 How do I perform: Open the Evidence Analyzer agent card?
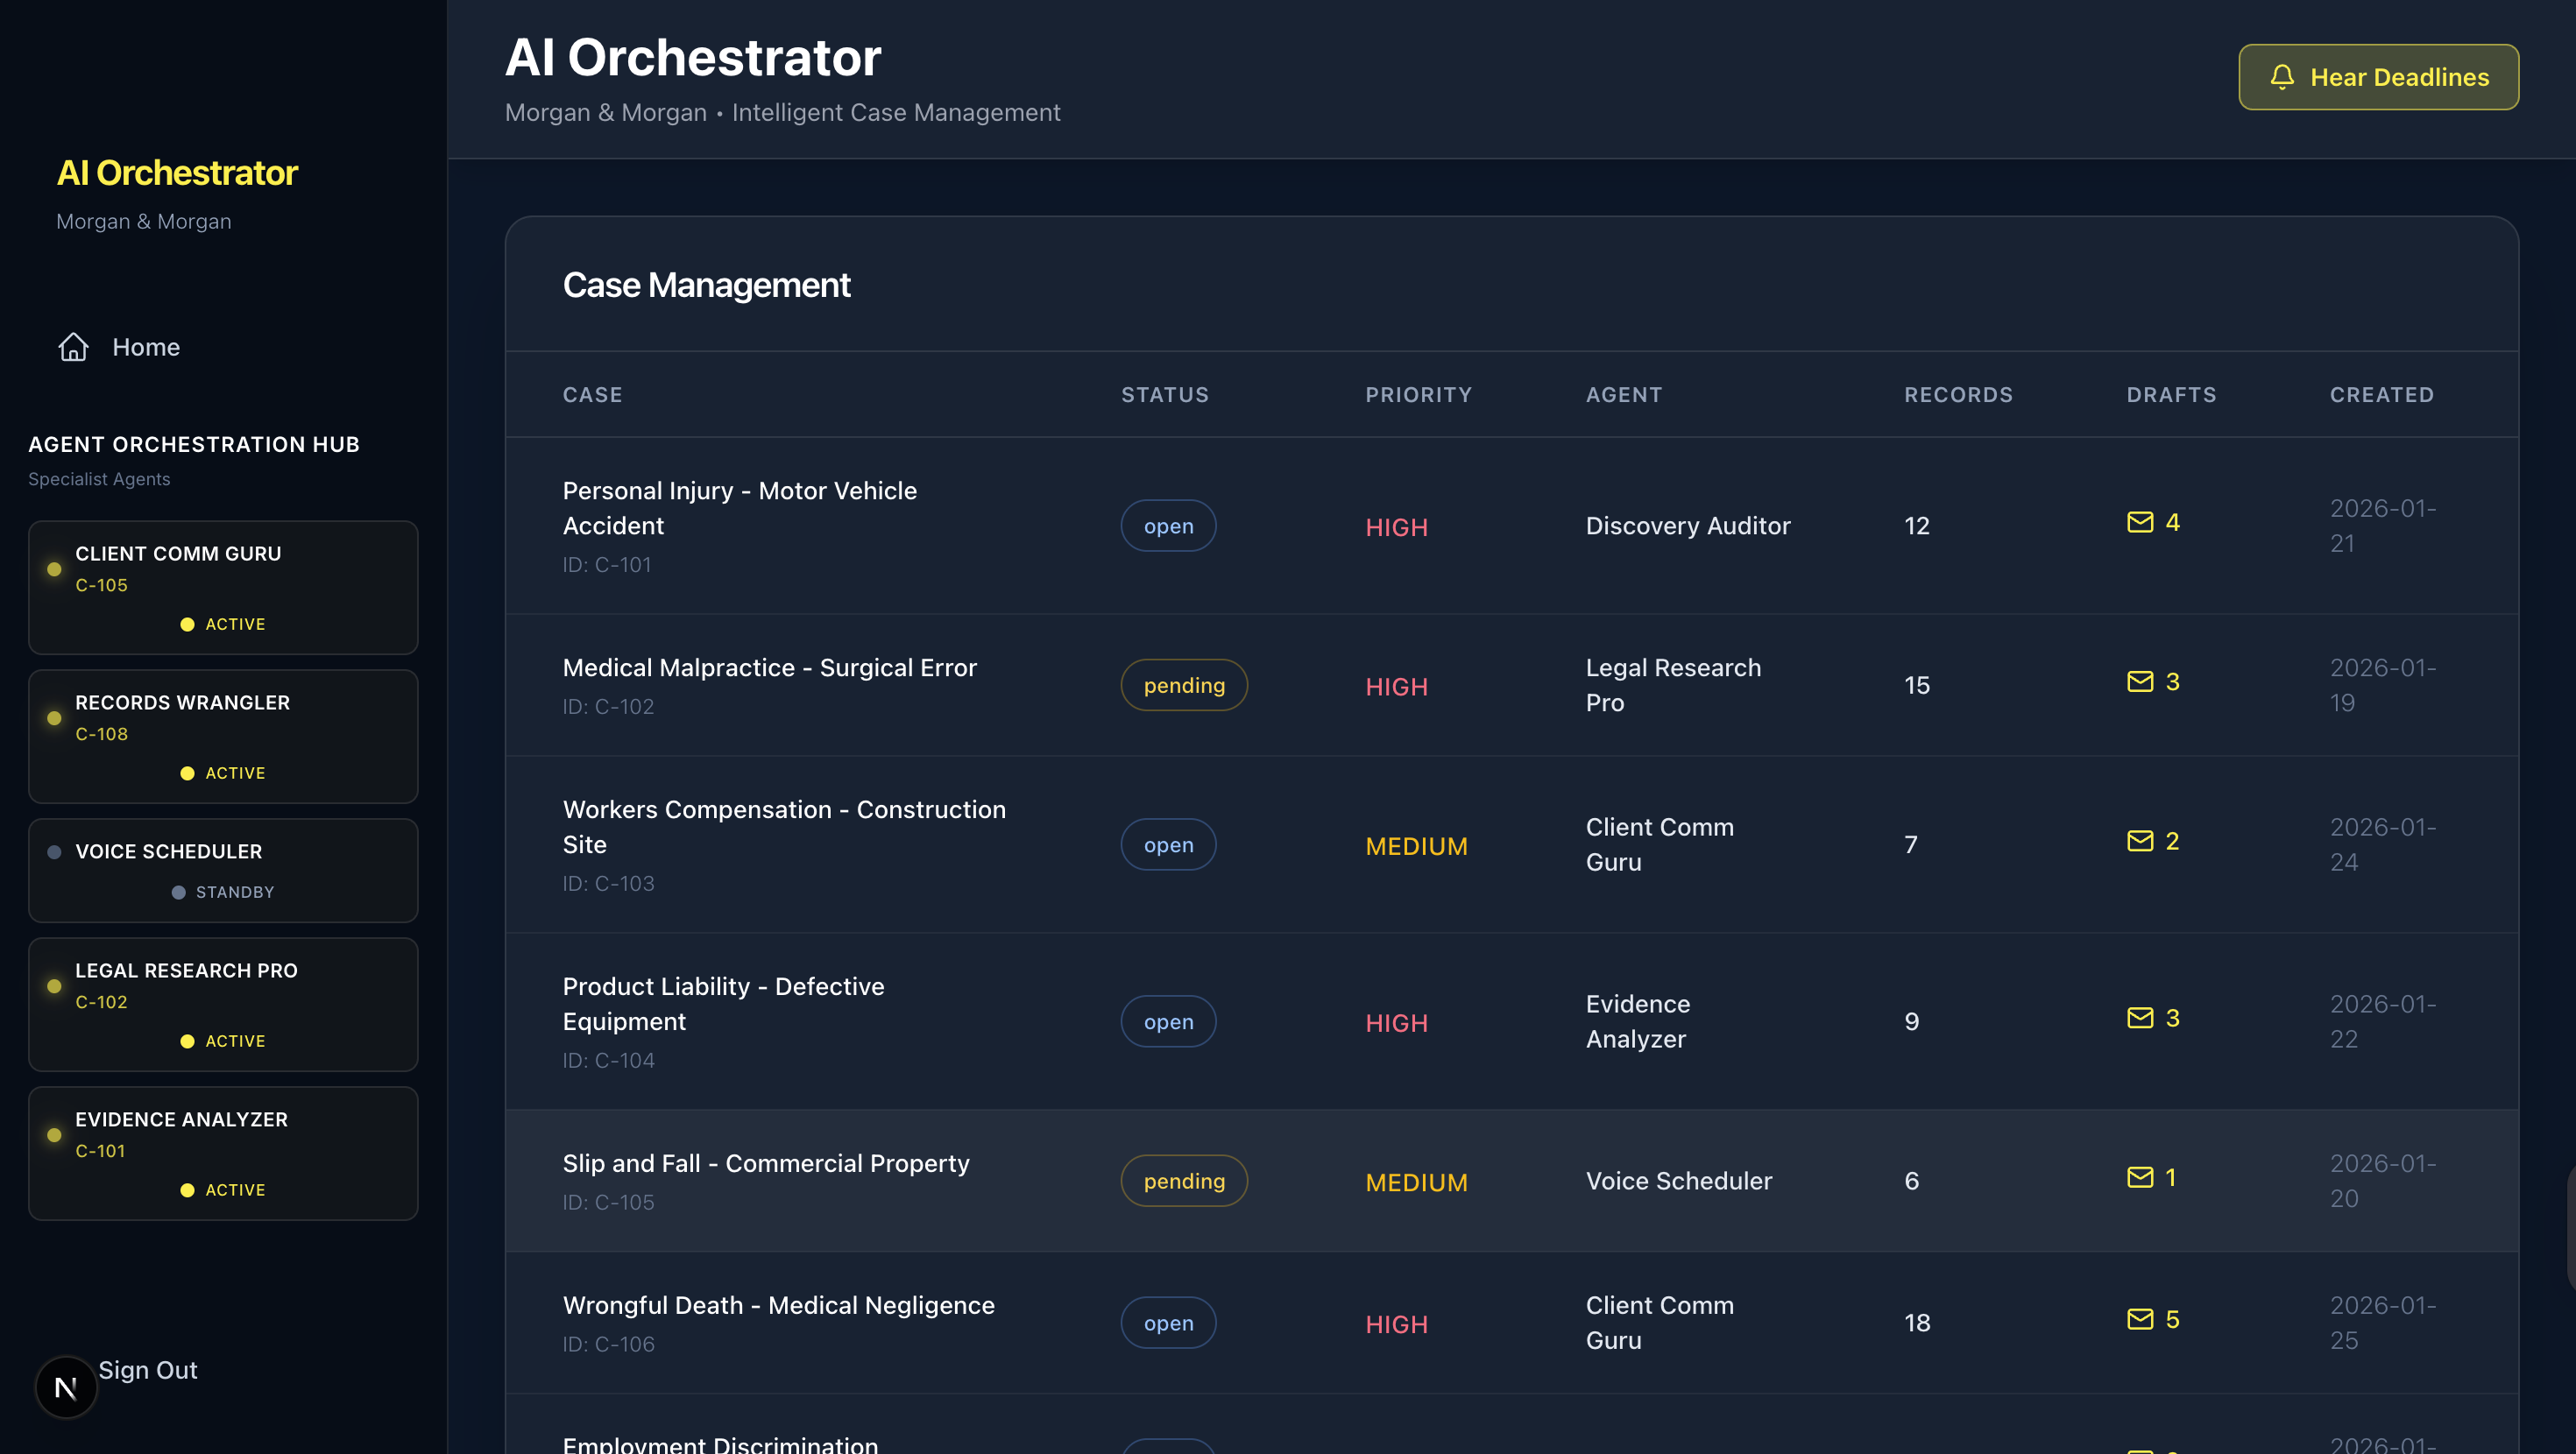tap(223, 1153)
